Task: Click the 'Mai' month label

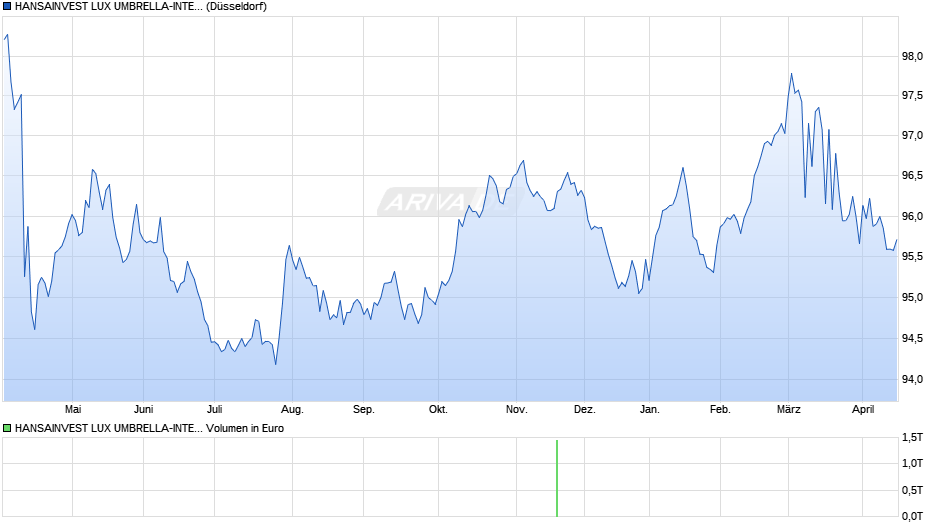Action: tap(73, 409)
